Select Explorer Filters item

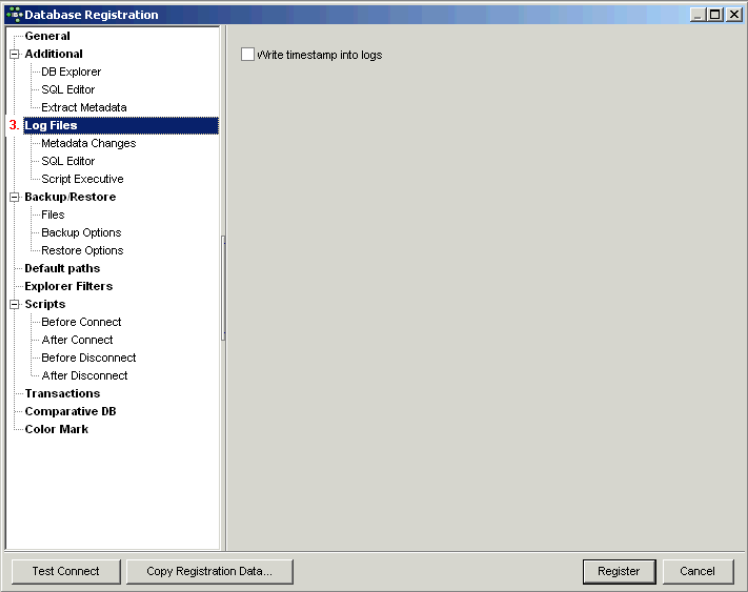coord(68,286)
